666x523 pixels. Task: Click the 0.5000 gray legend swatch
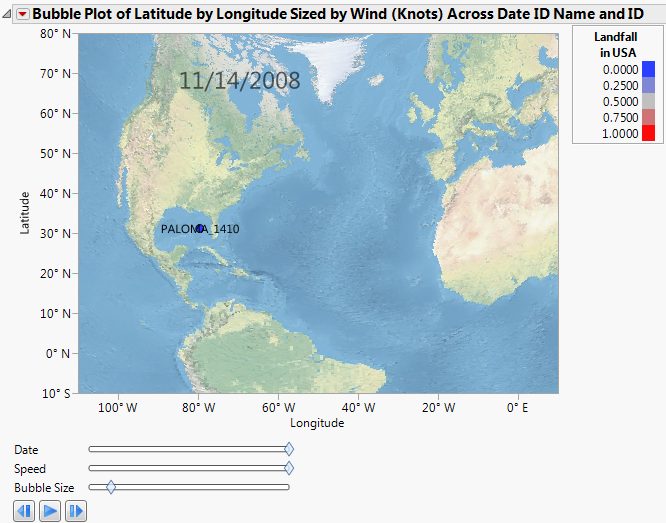tap(648, 101)
